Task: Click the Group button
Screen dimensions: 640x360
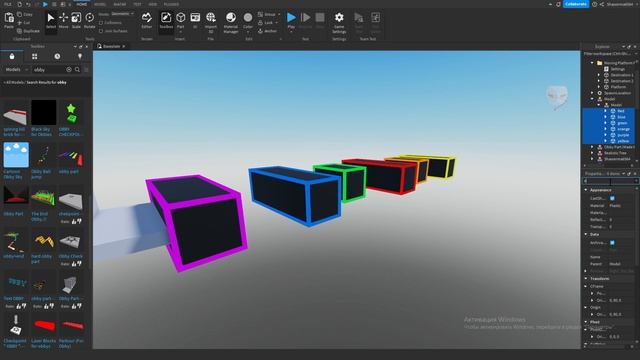Action: pyautogui.click(x=268, y=14)
